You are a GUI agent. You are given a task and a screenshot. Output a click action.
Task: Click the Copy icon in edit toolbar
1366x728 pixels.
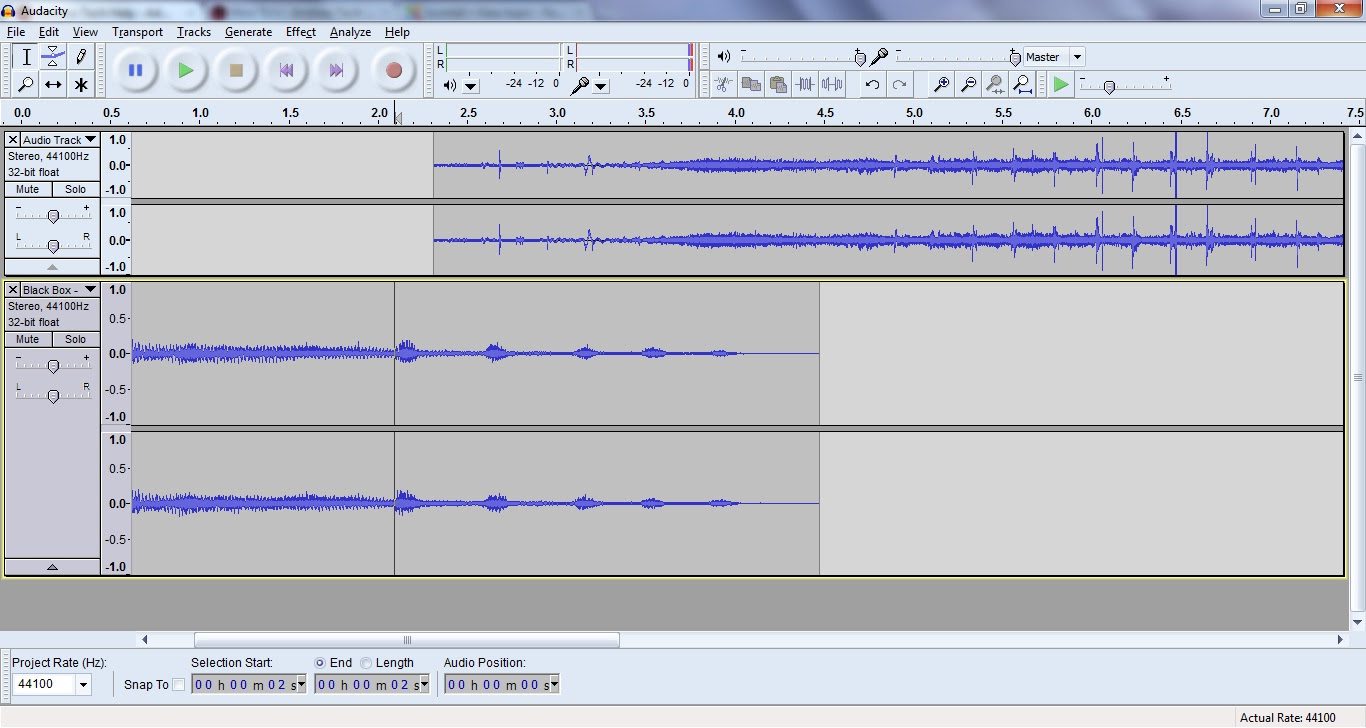tap(750, 85)
